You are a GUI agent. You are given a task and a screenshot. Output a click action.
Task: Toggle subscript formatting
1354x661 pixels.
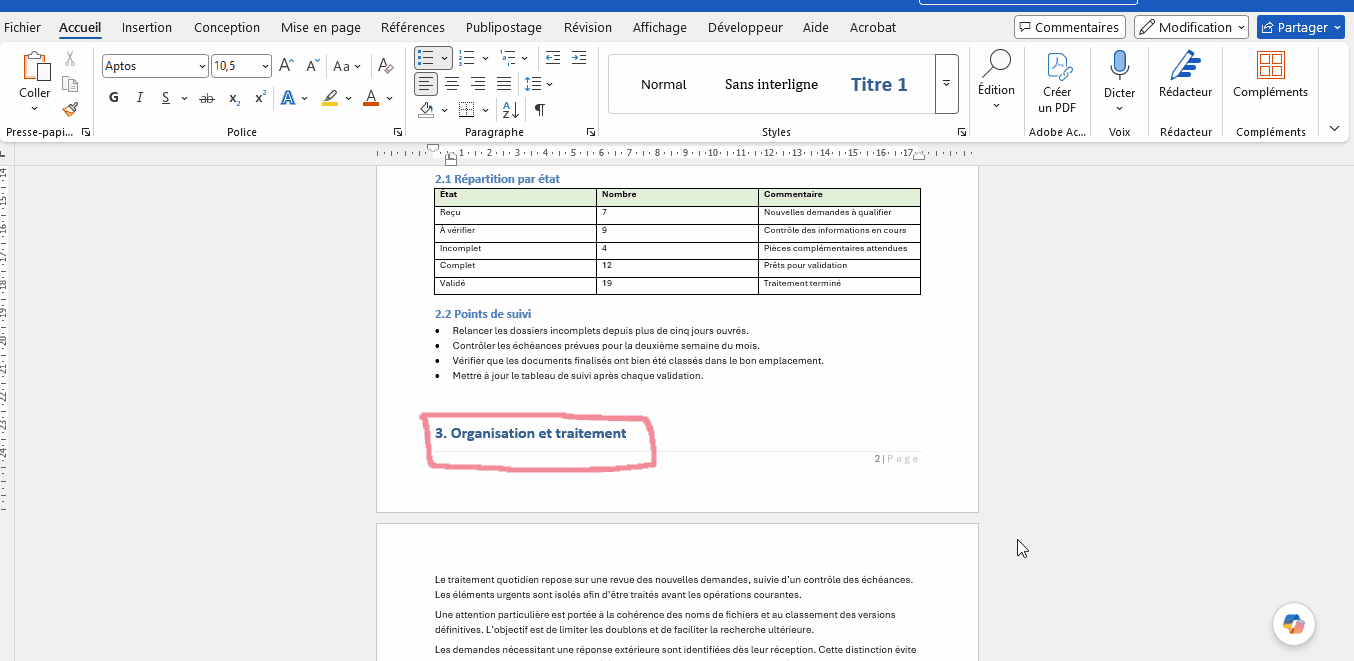[234, 98]
